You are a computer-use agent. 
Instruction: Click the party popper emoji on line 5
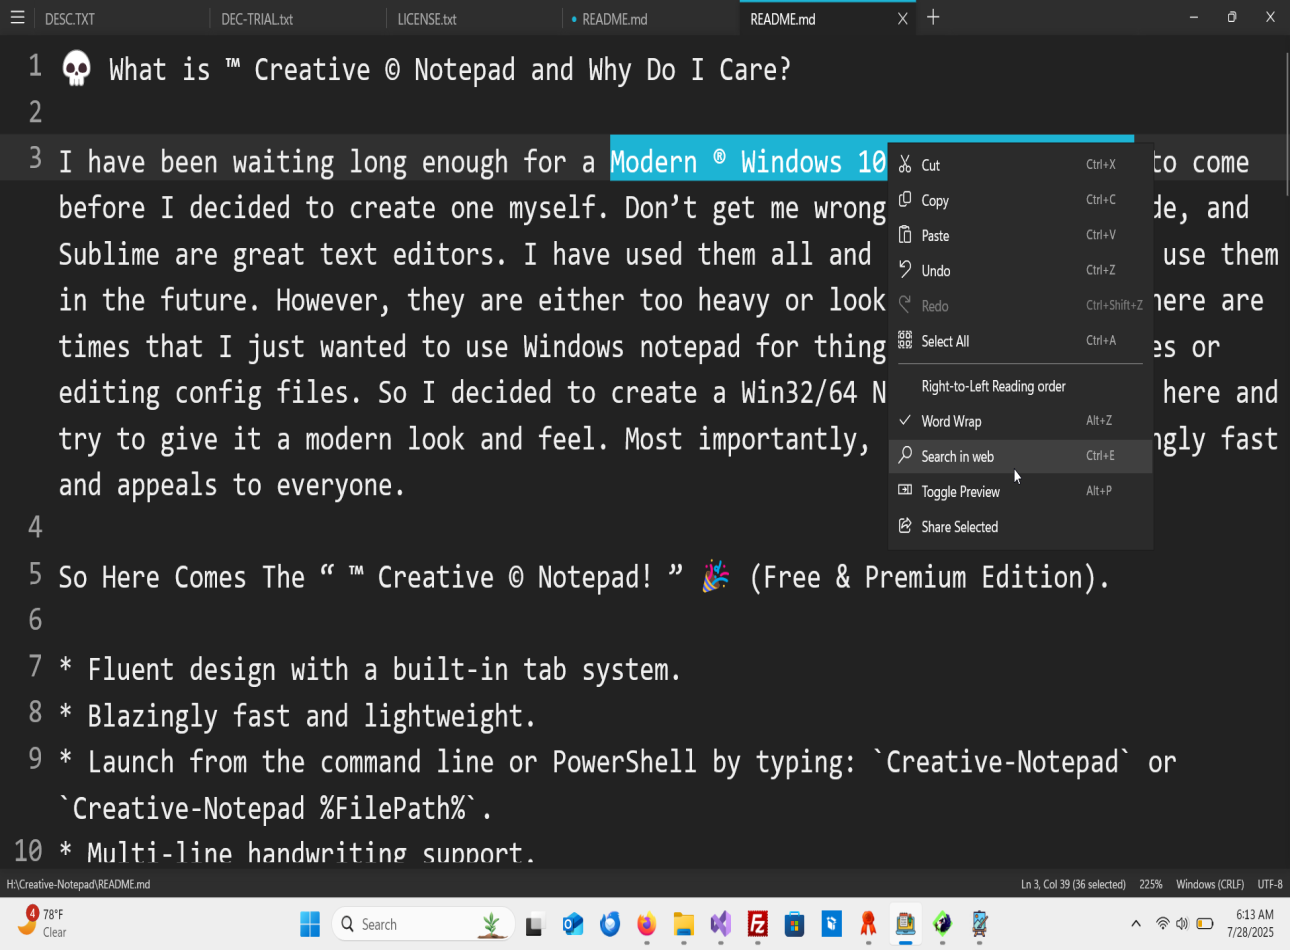point(715,577)
